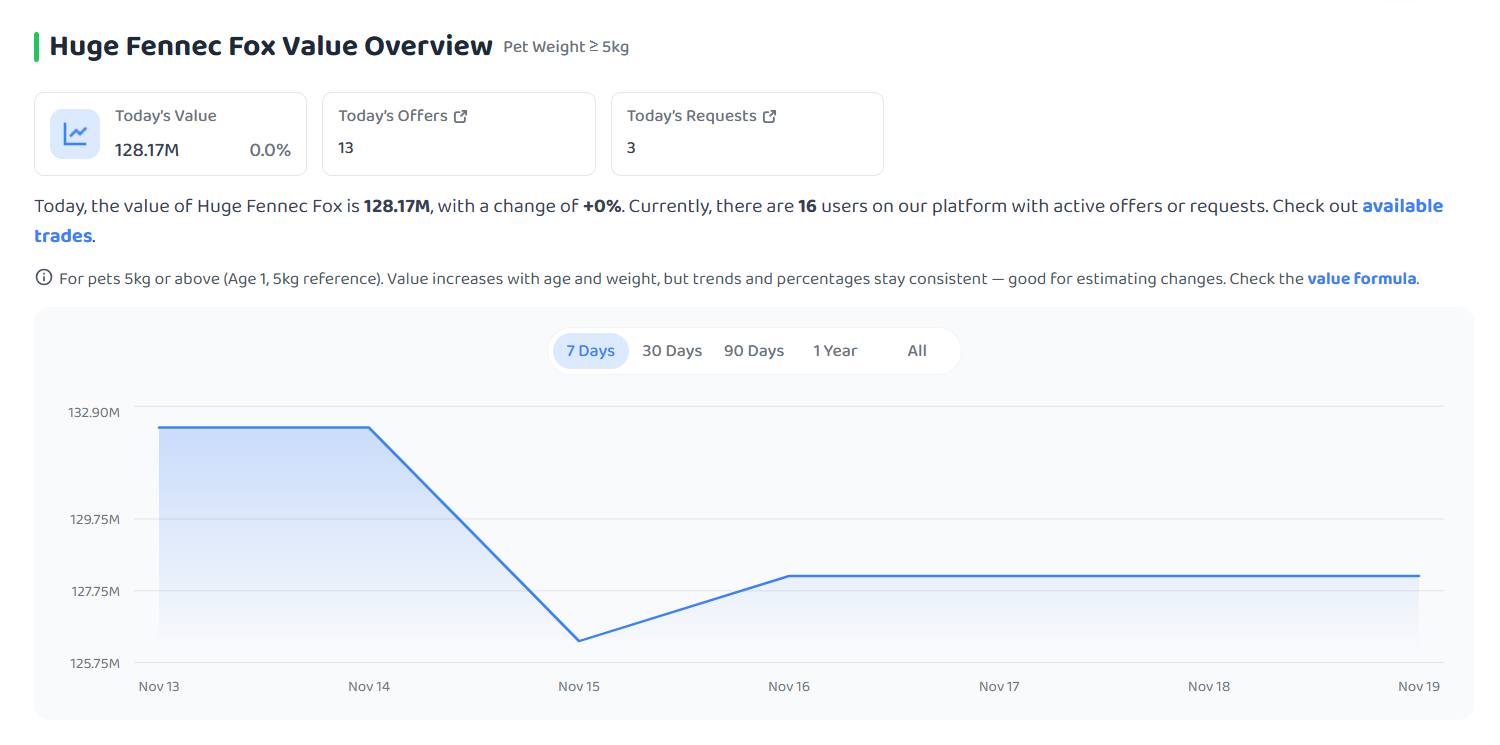Click the Today's Value card
Image resolution: width=1500 pixels, height=745 pixels.
tap(170, 134)
